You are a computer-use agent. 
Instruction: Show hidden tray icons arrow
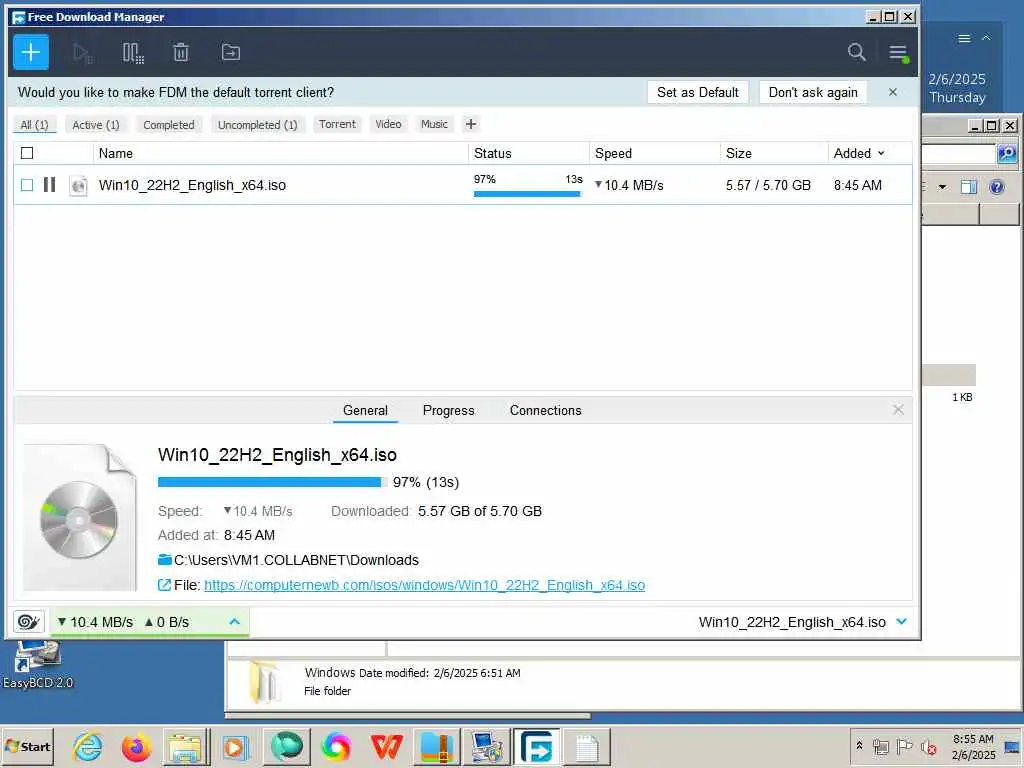859,746
